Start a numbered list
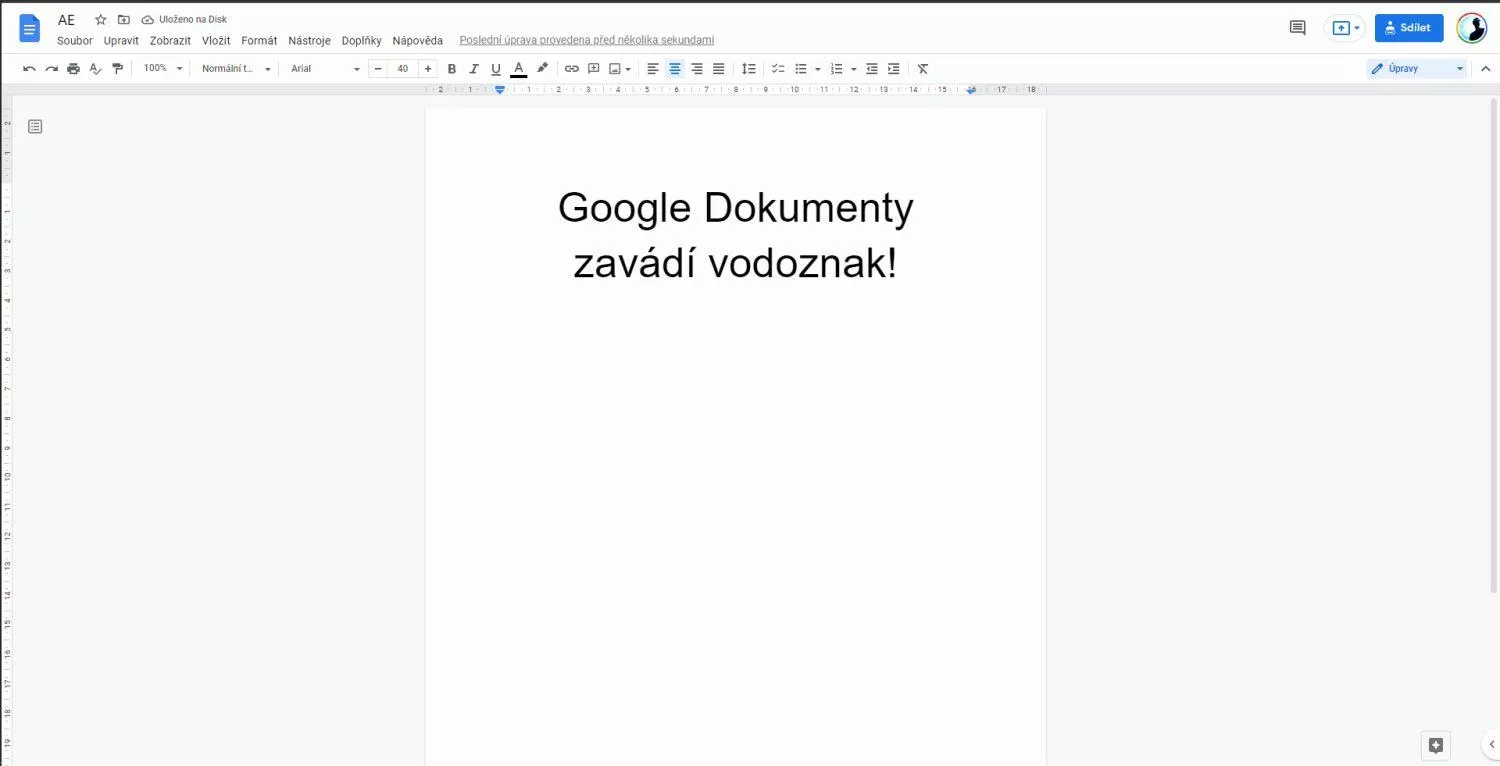The width and height of the screenshot is (1500, 766). pos(837,69)
